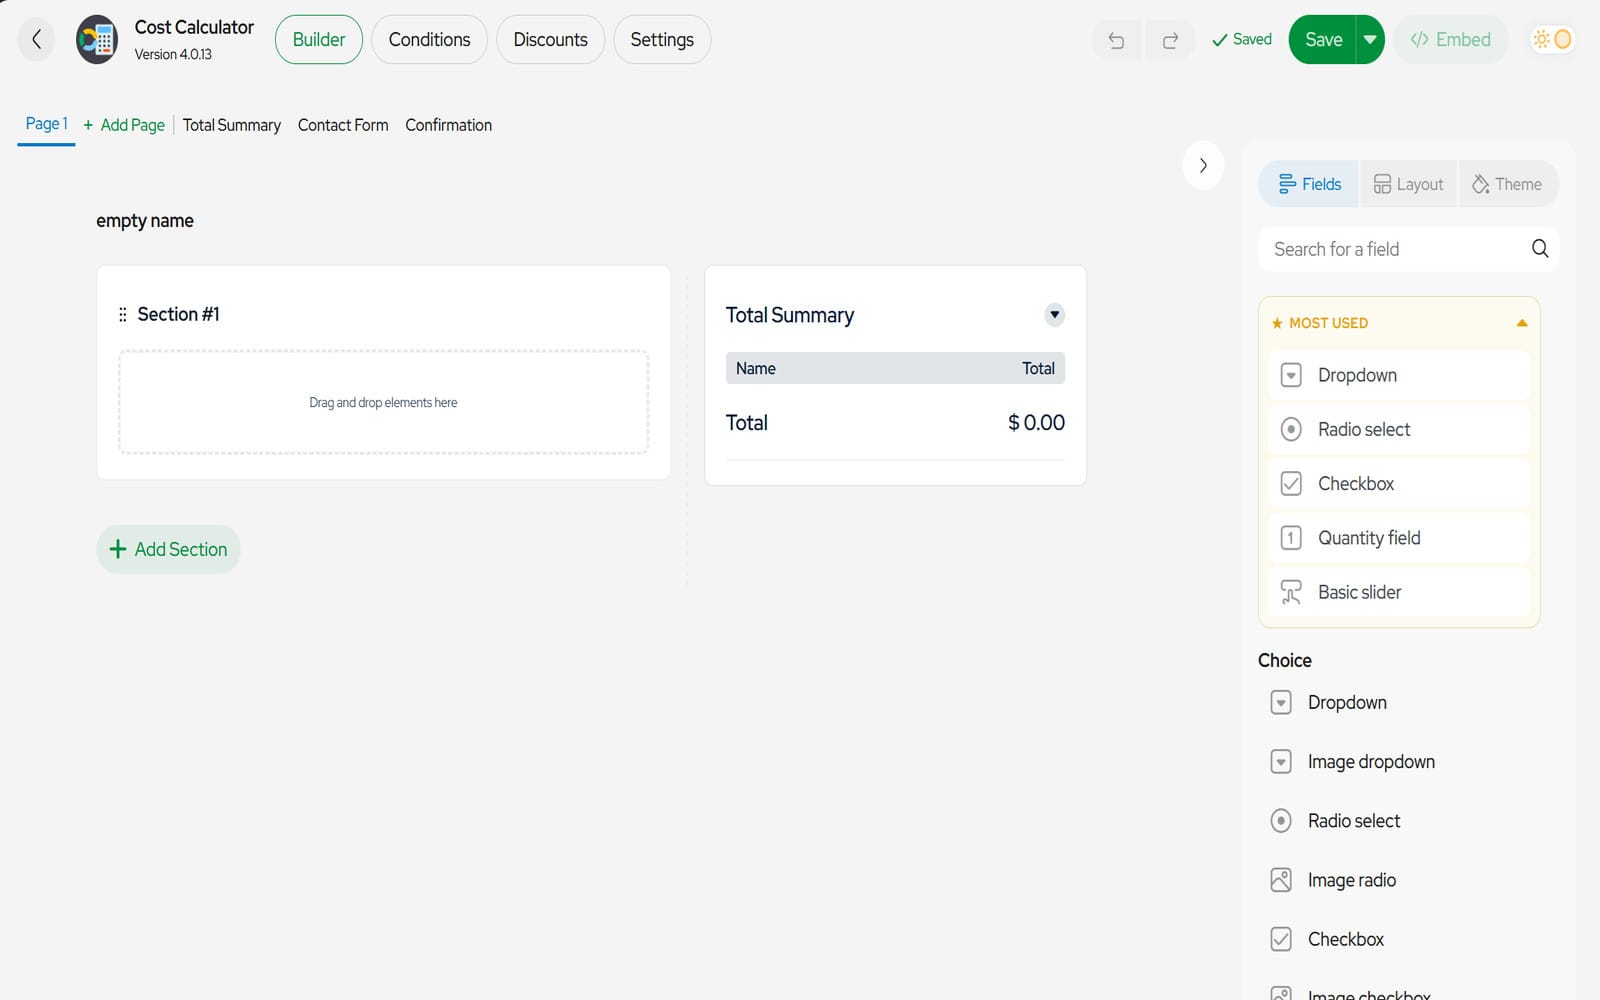Open the Total Summary page tab
This screenshot has height=1000, width=1600.
[x=231, y=125]
